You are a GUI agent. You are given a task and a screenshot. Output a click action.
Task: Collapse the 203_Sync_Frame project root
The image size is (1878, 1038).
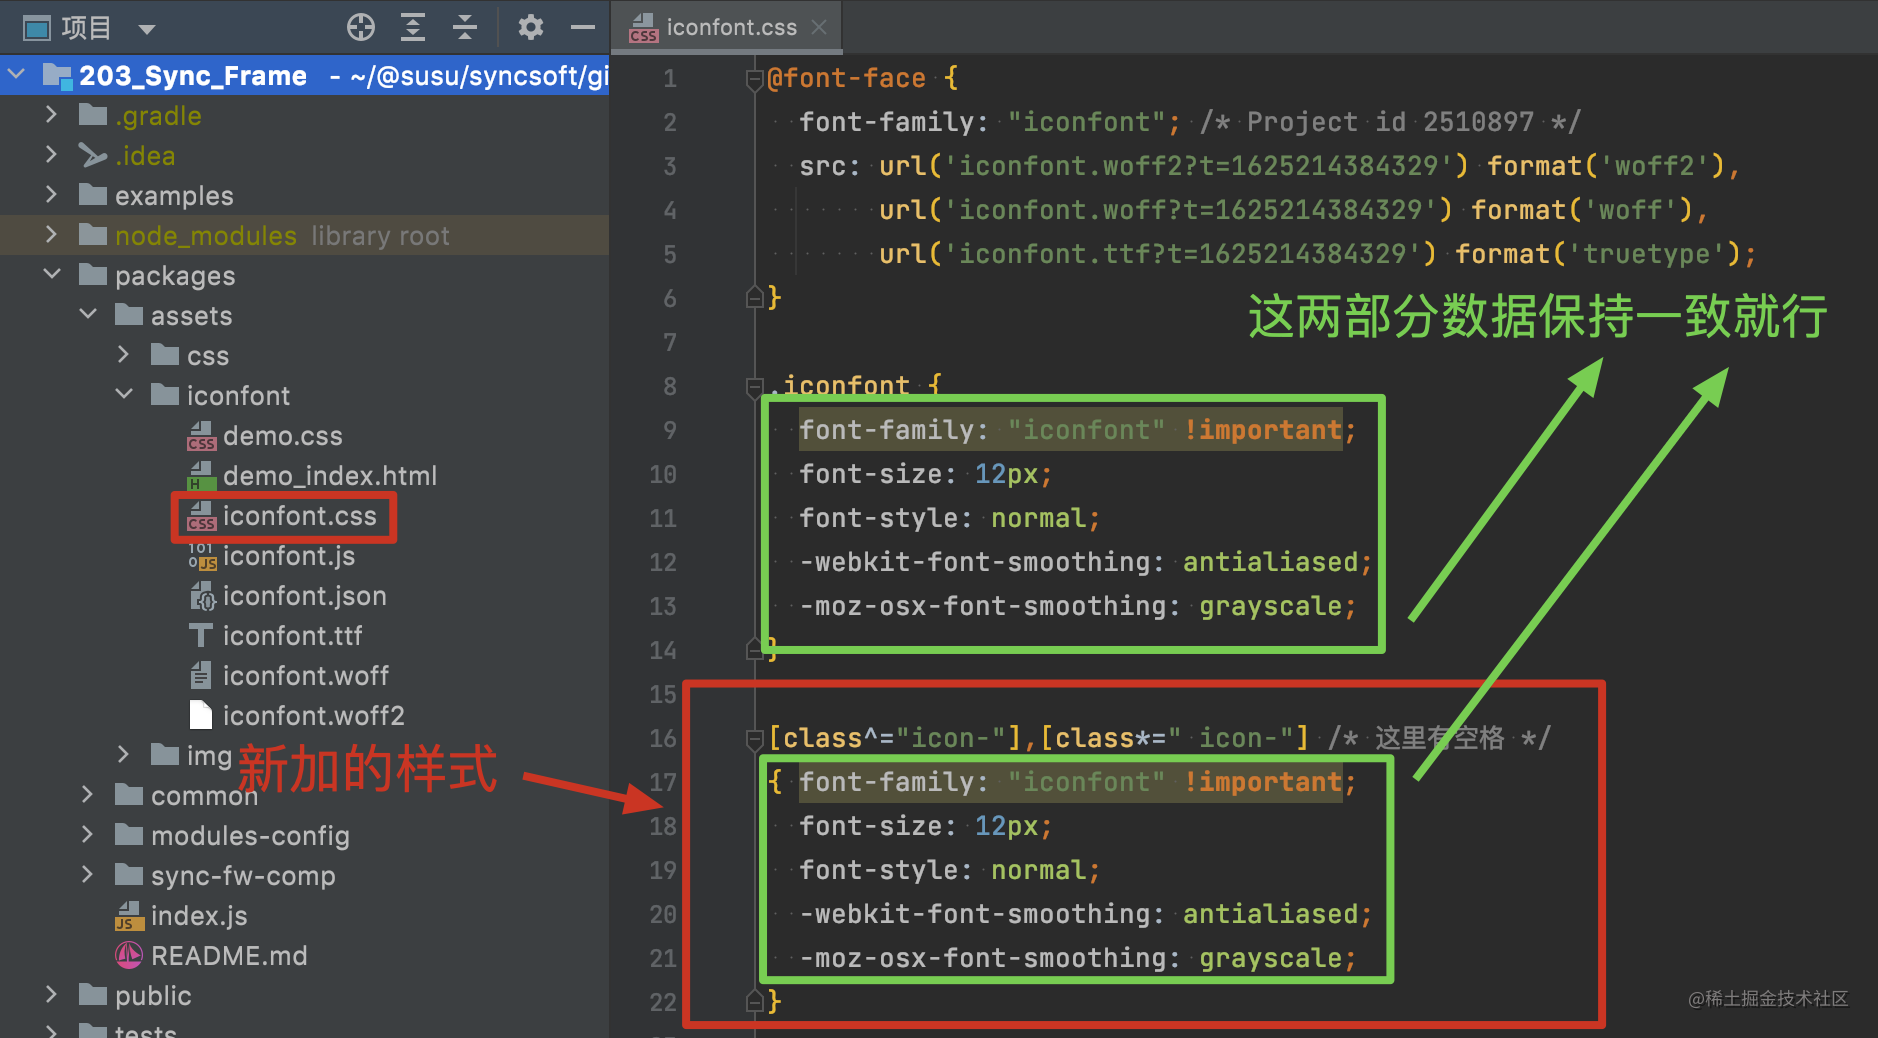[16, 74]
